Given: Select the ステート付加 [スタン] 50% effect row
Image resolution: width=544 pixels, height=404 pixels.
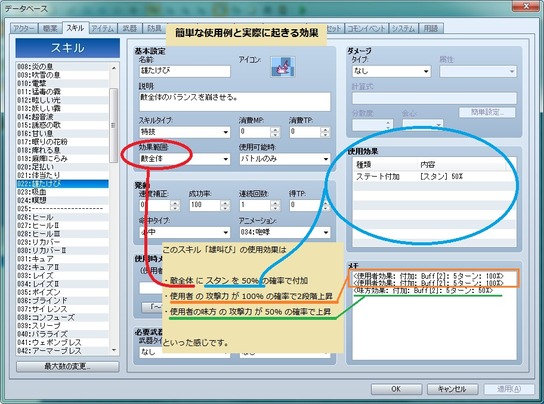Looking at the screenshot, I should point(434,176).
